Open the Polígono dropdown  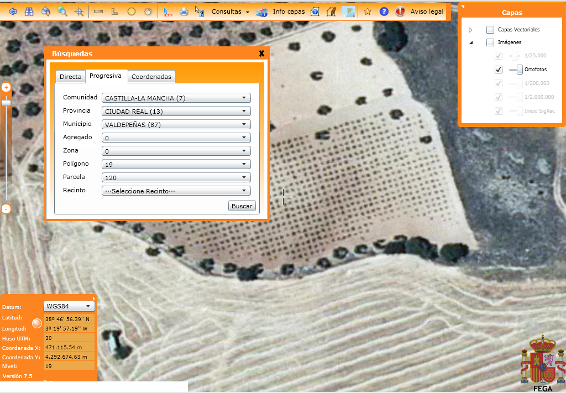[x=176, y=164]
